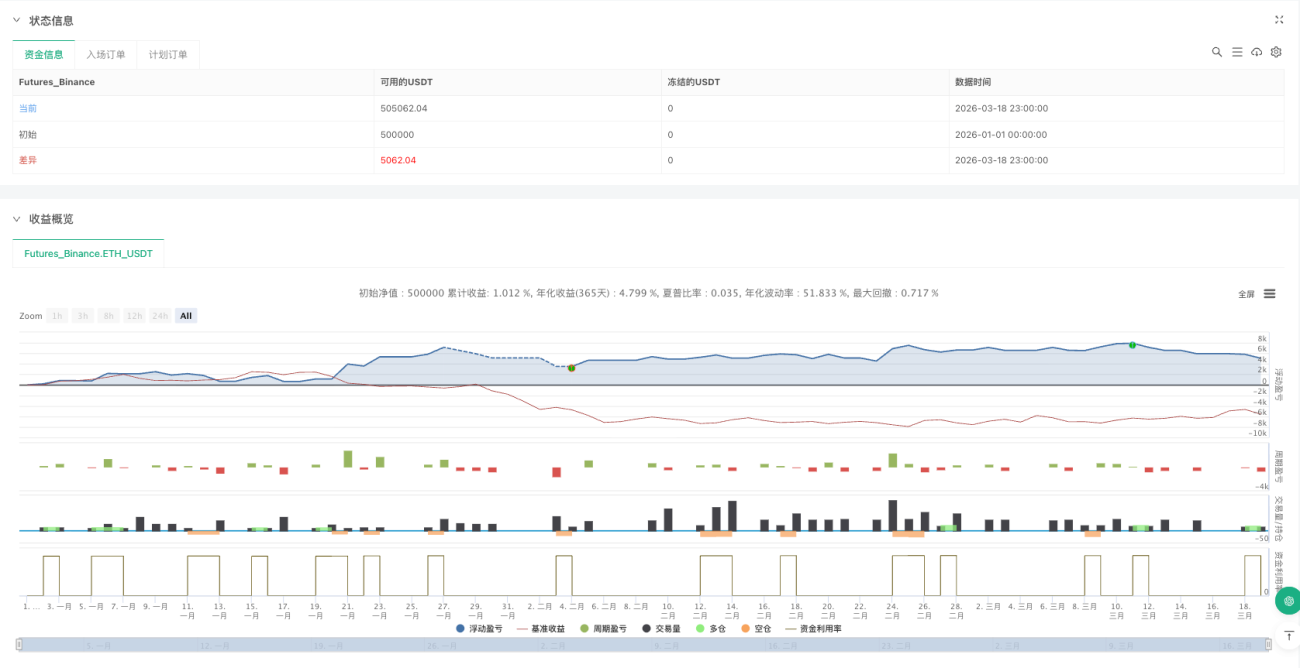This screenshot has height=668, width=1300.
Task: Click the red 5062.04 difference value
Action: pyautogui.click(x=398, y=160)
